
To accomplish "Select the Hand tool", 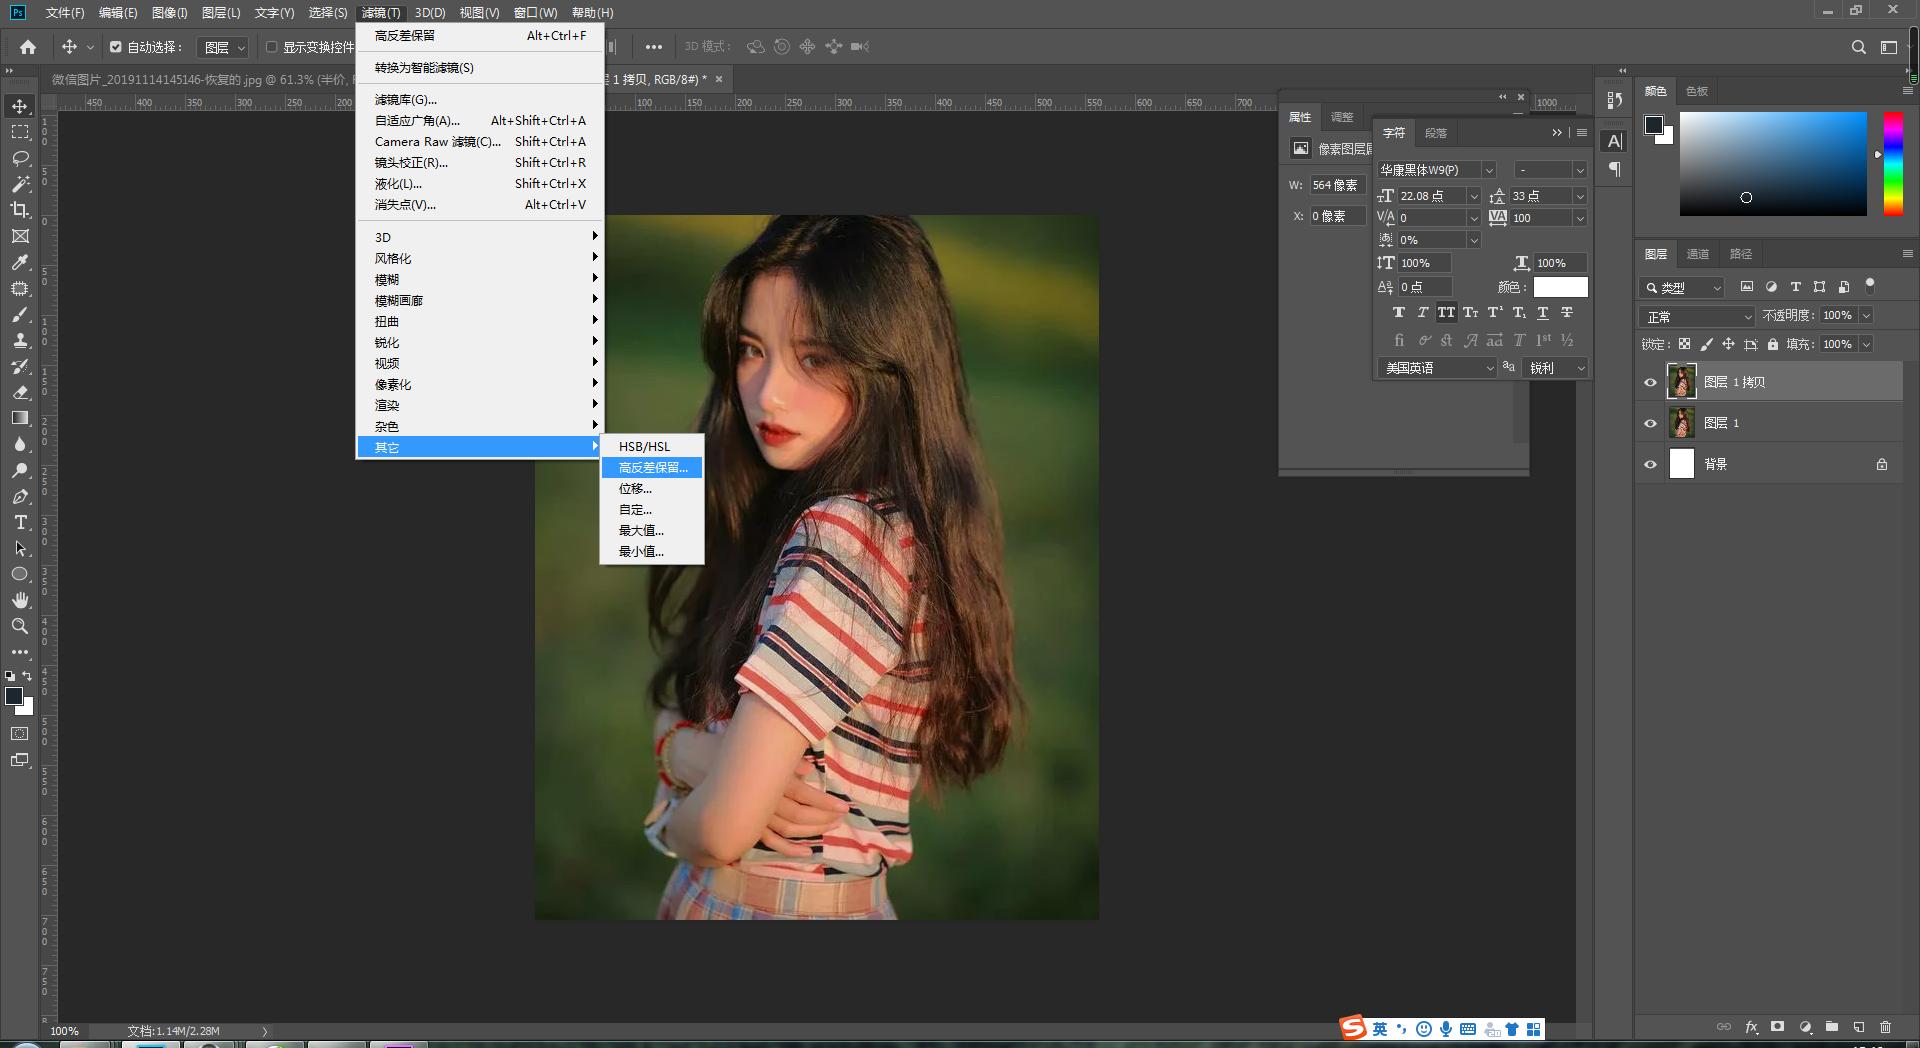I will coord(20,600).
